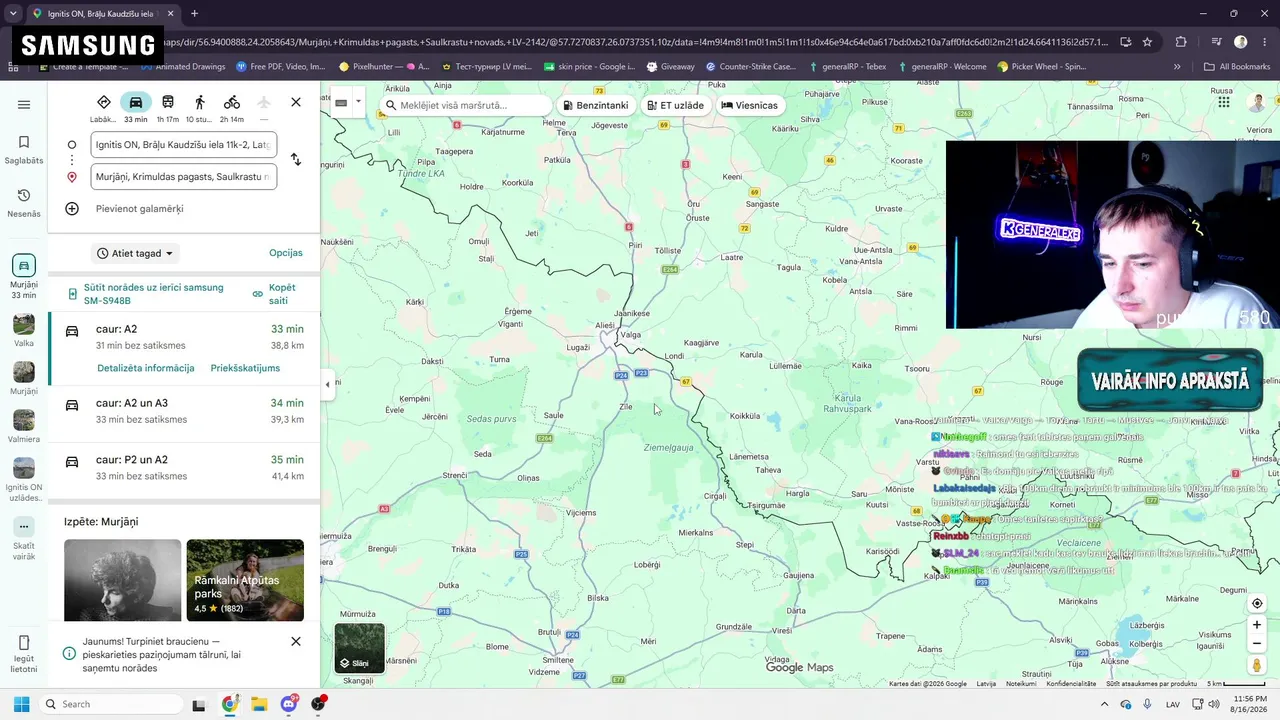
Task: Bookmark this page with the star
Action: 1147,42
